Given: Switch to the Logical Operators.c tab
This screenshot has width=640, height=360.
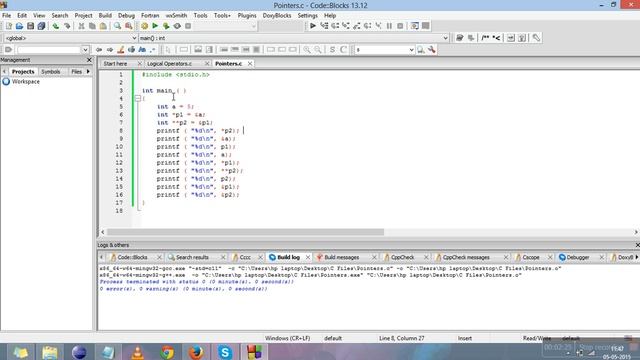Looking at the screenshot, I should click(x=169, y=64).
